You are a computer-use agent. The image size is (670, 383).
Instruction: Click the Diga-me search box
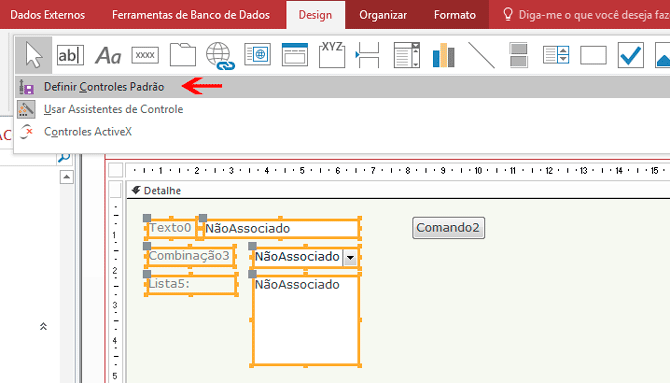coord(593,15)
